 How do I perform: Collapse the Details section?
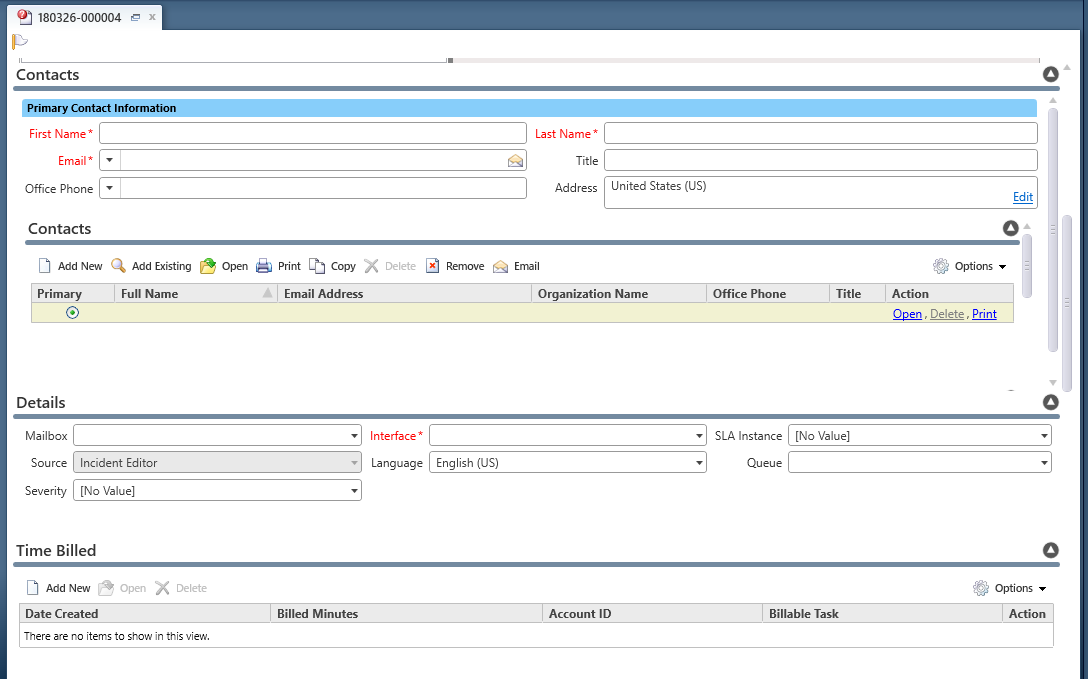pos(1051,402)
